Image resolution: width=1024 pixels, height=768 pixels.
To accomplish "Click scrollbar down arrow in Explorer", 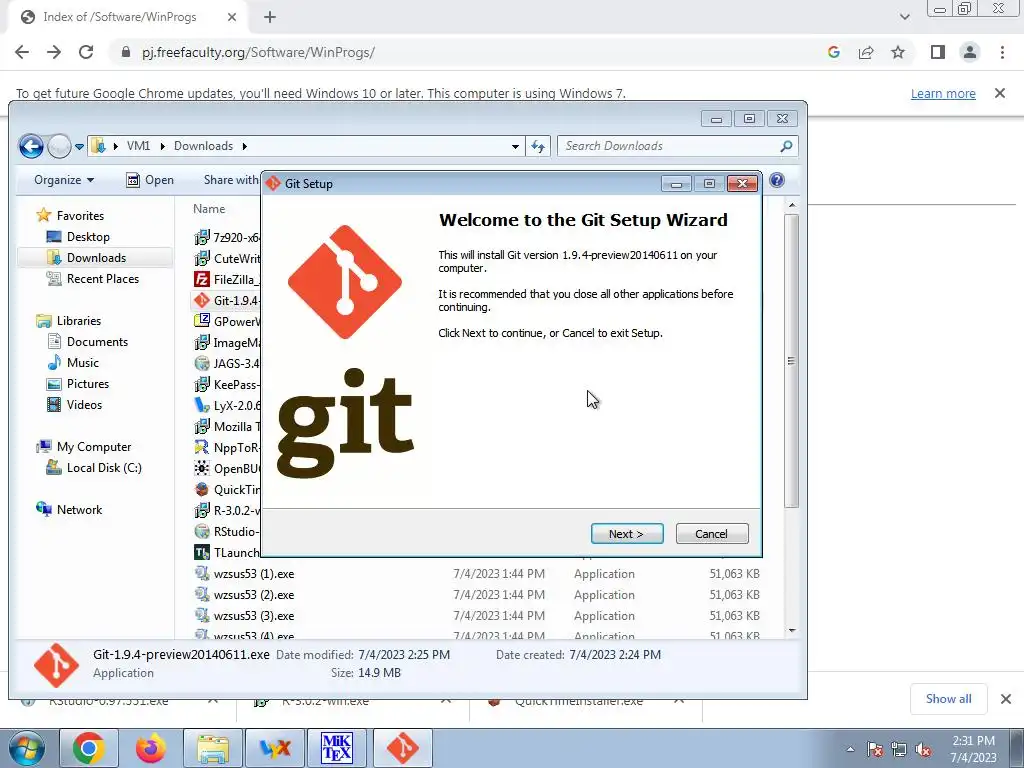I will [792, 630].
